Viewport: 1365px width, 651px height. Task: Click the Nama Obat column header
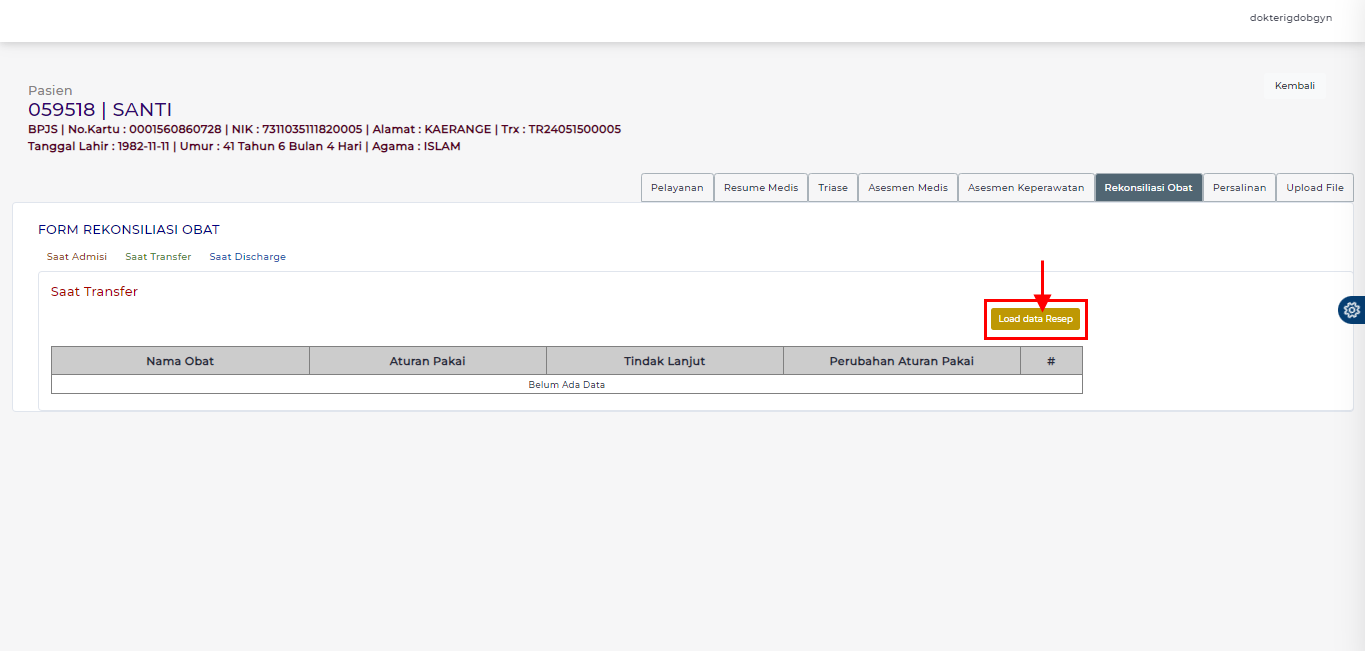point(180,361)
